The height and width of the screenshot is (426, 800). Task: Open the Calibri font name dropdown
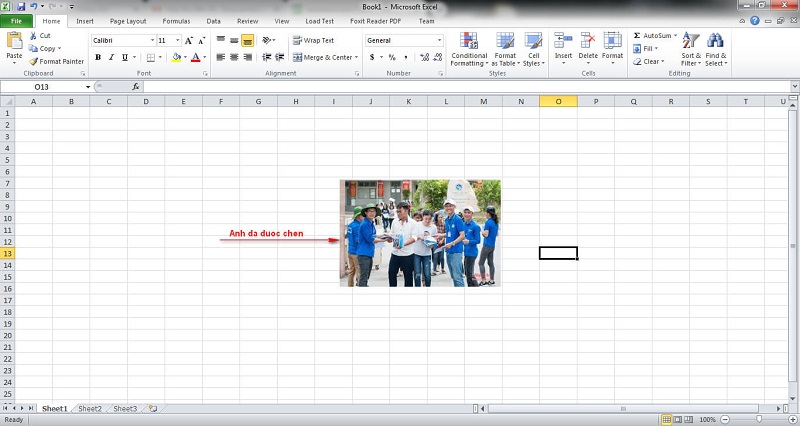[152, 40]
